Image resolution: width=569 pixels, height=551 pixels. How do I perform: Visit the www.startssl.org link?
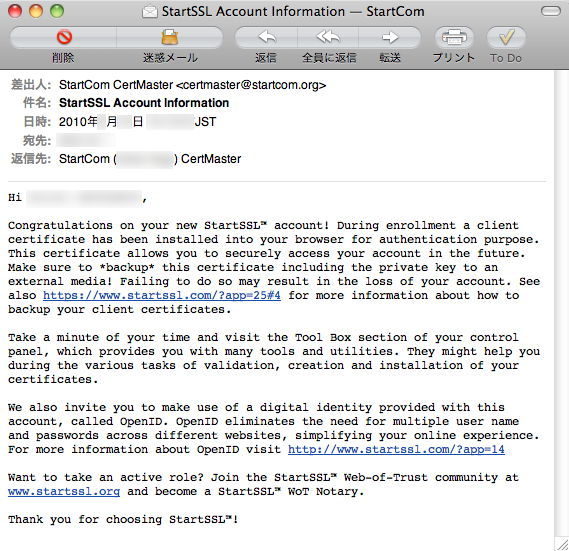click(64, 491)
